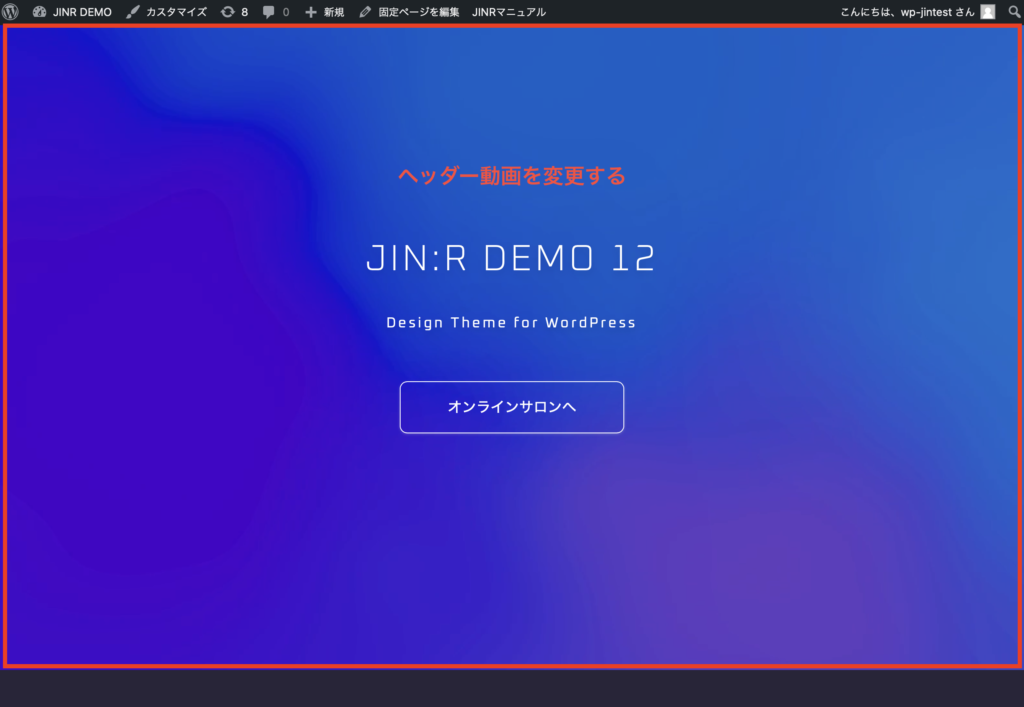This screenshot has height=707, width=1024.
Task: Select JINRマニュアル in the admin bar
Action: (512, 12)
